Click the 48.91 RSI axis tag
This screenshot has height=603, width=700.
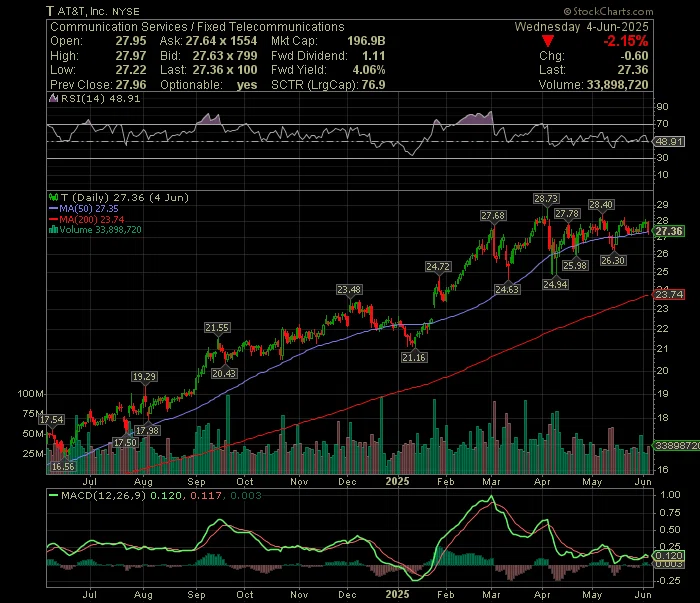click(x=668, y=141)
